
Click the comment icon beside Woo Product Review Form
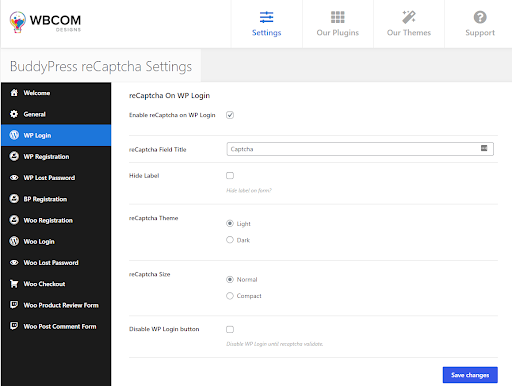pos(14,305)
